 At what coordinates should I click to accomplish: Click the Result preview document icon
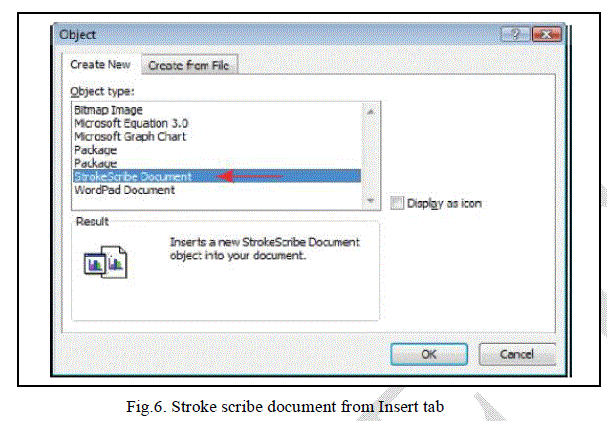tap(105, 262)
